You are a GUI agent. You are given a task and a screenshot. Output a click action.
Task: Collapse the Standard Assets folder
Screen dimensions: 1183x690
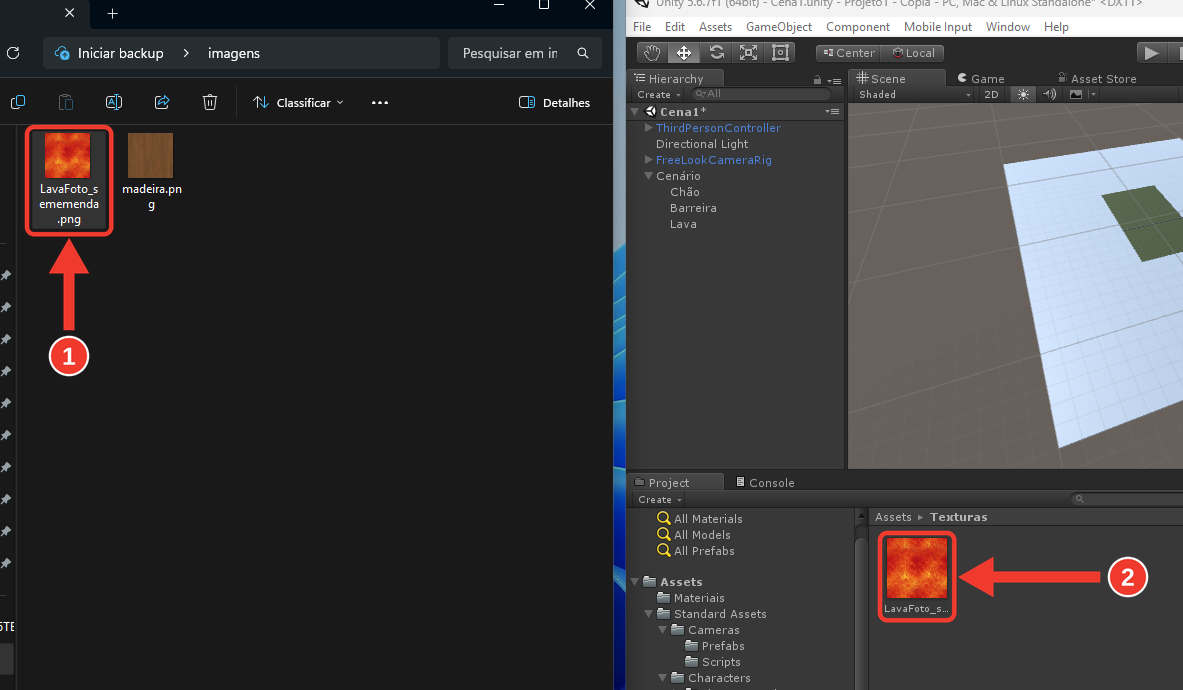pos(648,614)
